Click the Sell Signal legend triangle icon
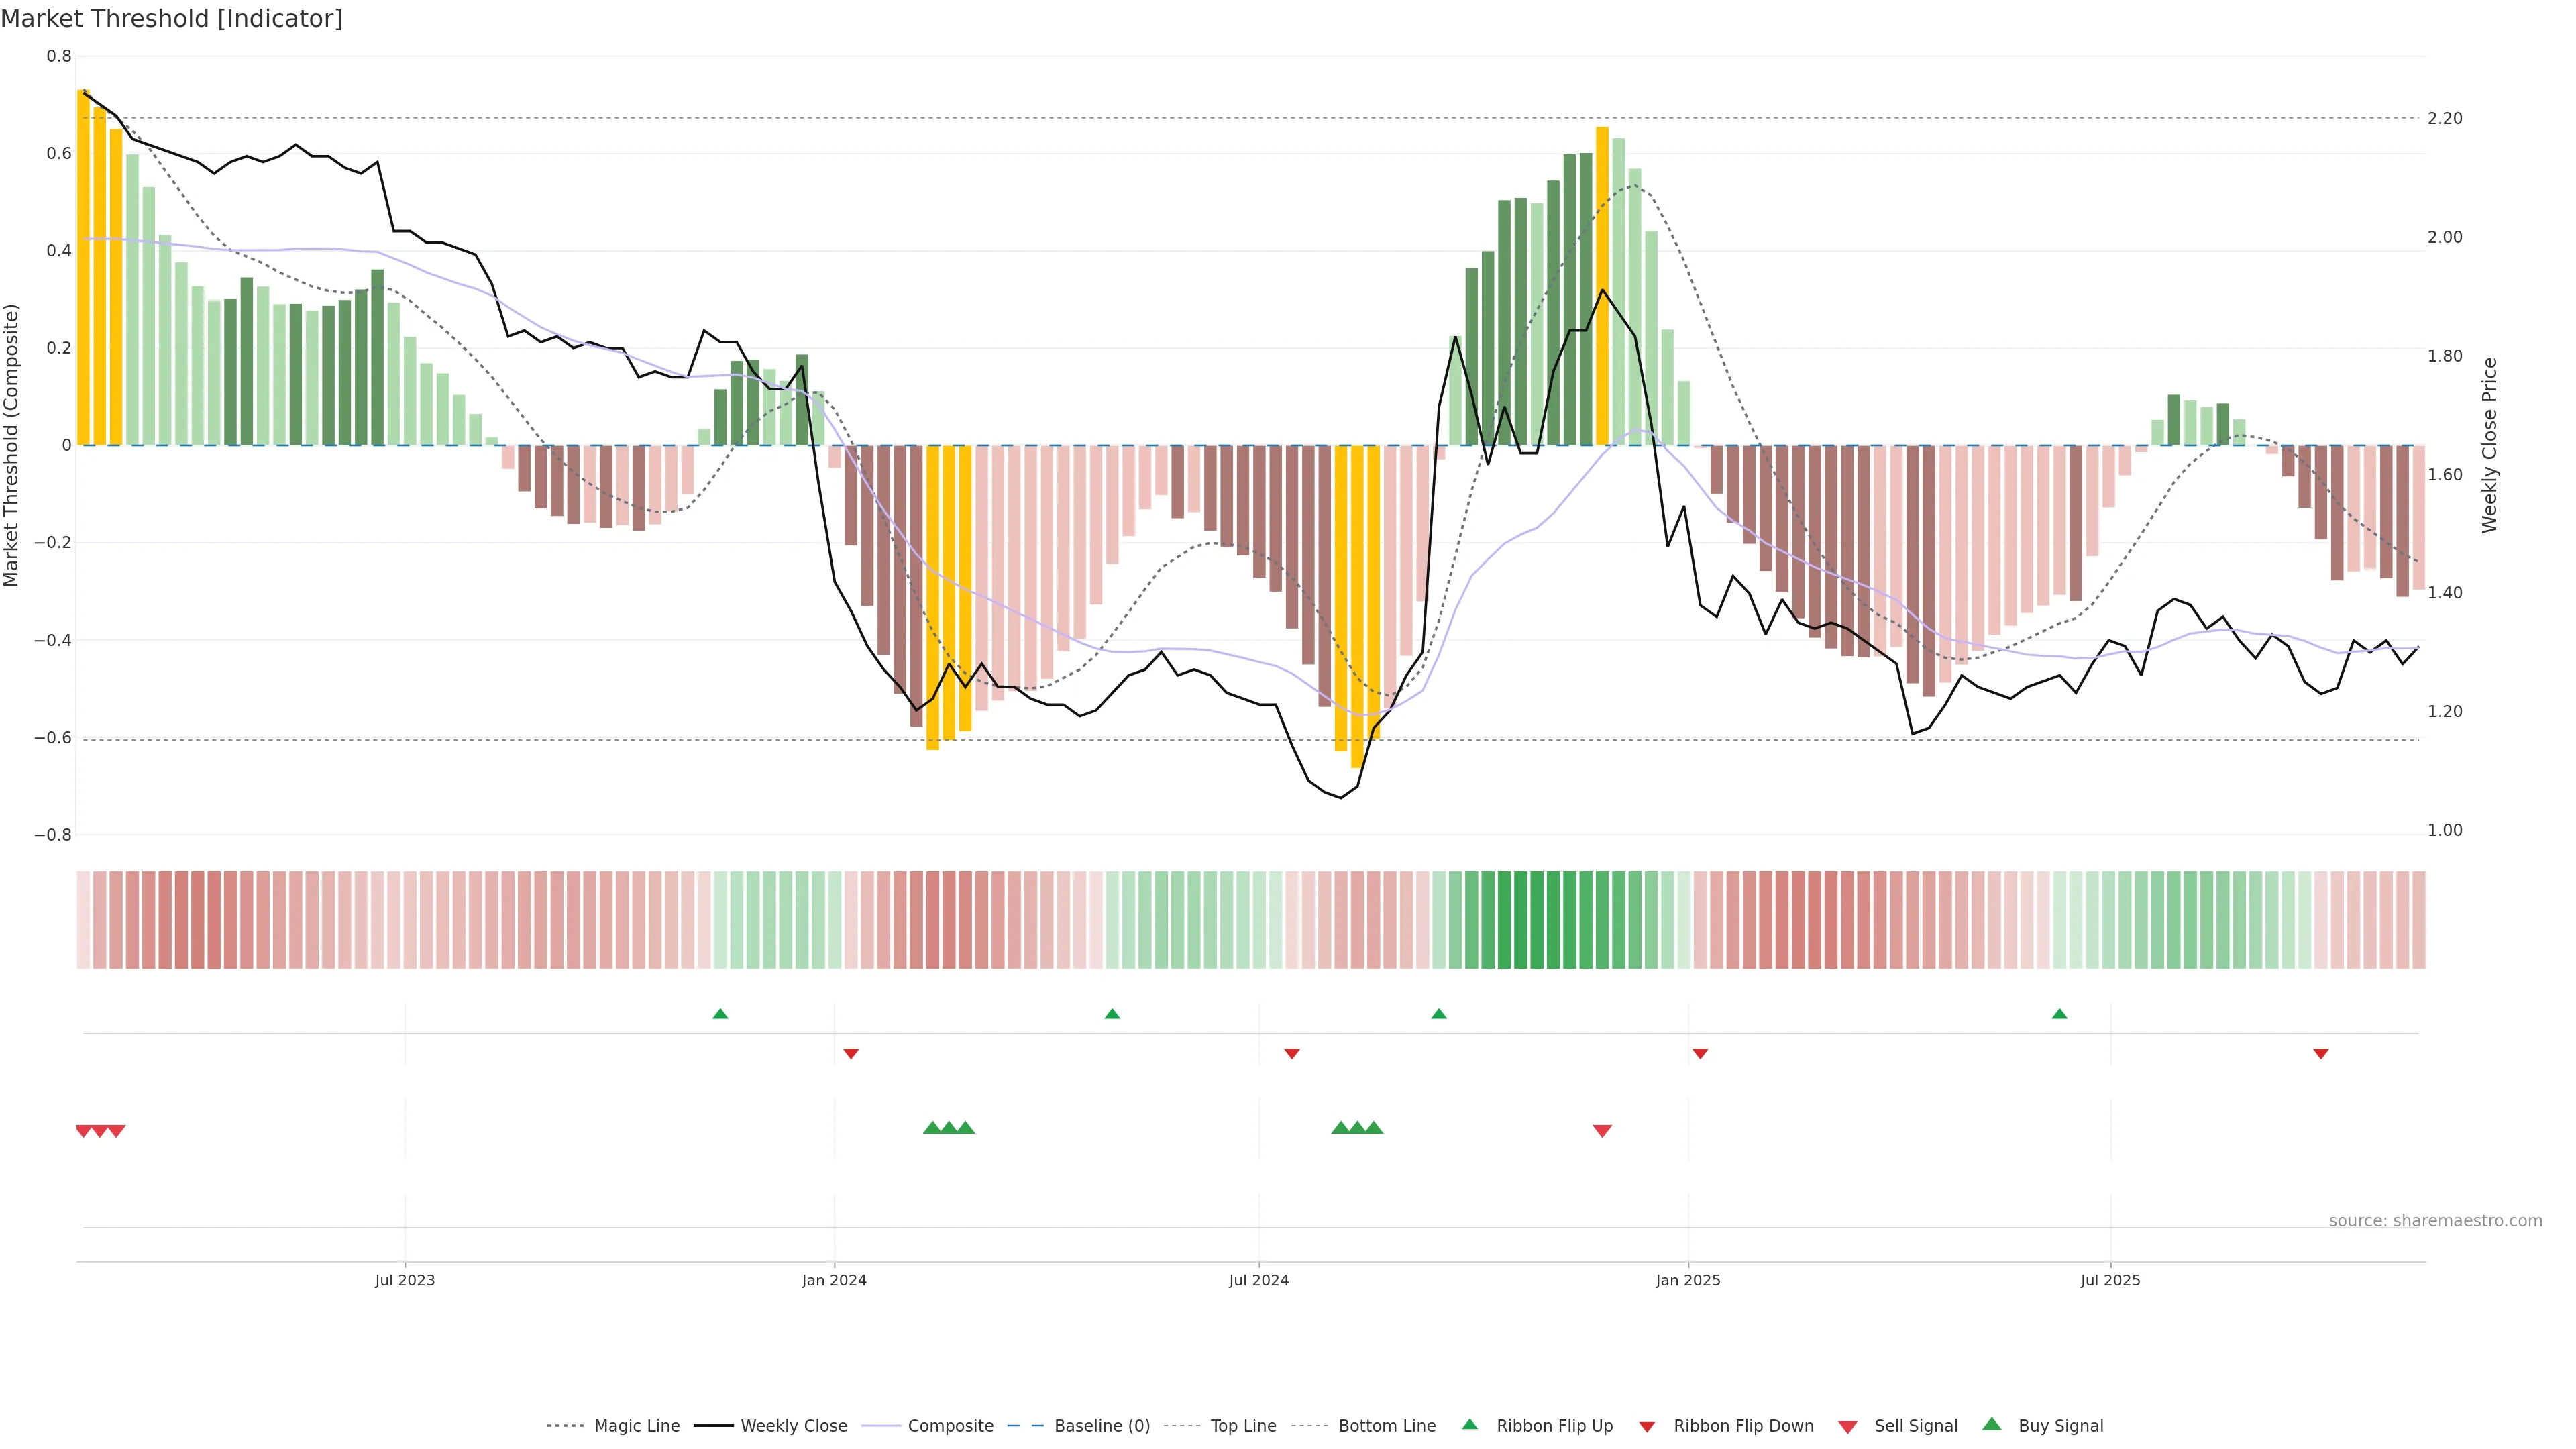This screenshot has width=2576, height=1449. click(x=1848, y=1427)
